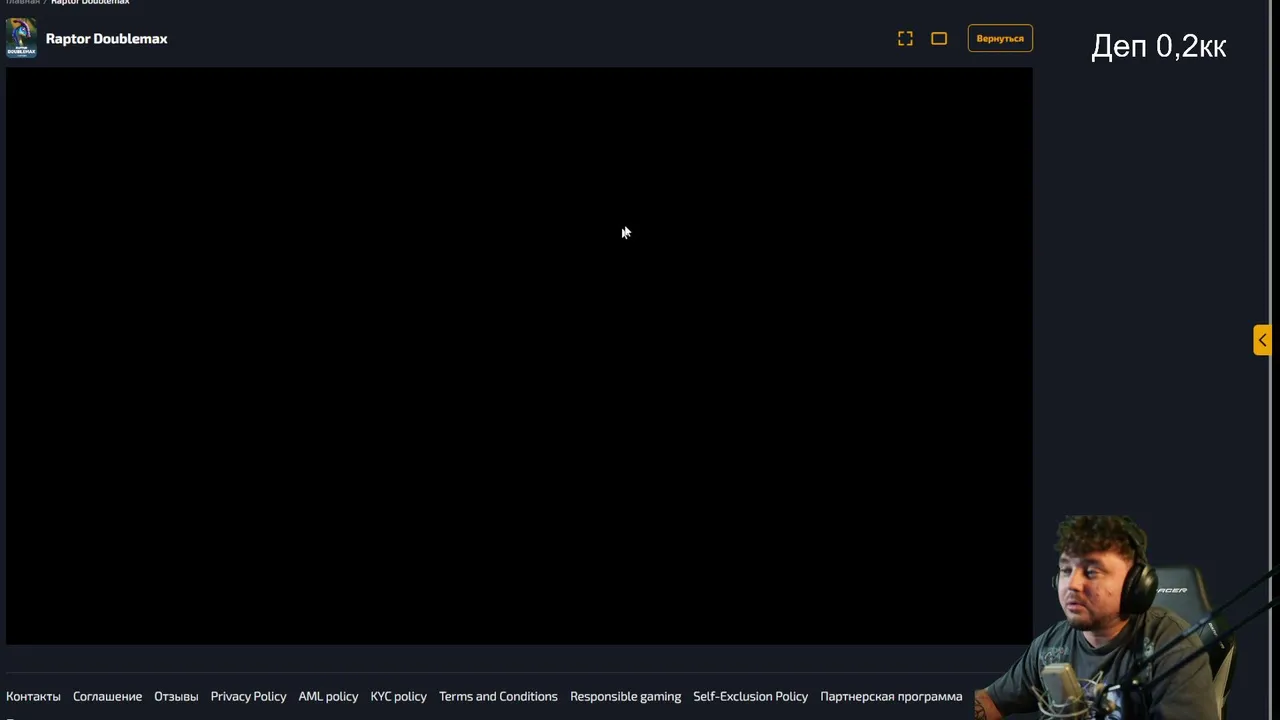Click the Вернуться button

1000,38
